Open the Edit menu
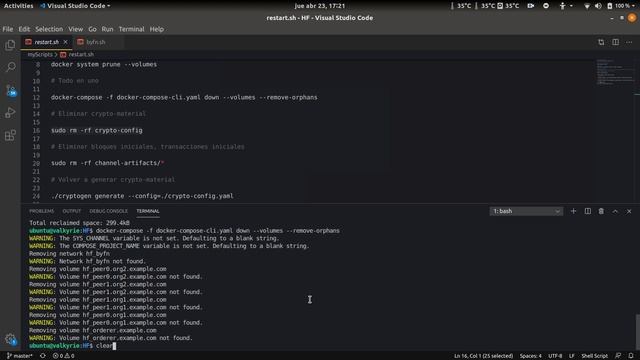The height and width of the screenshot is (360, 640). click(24, 29)
